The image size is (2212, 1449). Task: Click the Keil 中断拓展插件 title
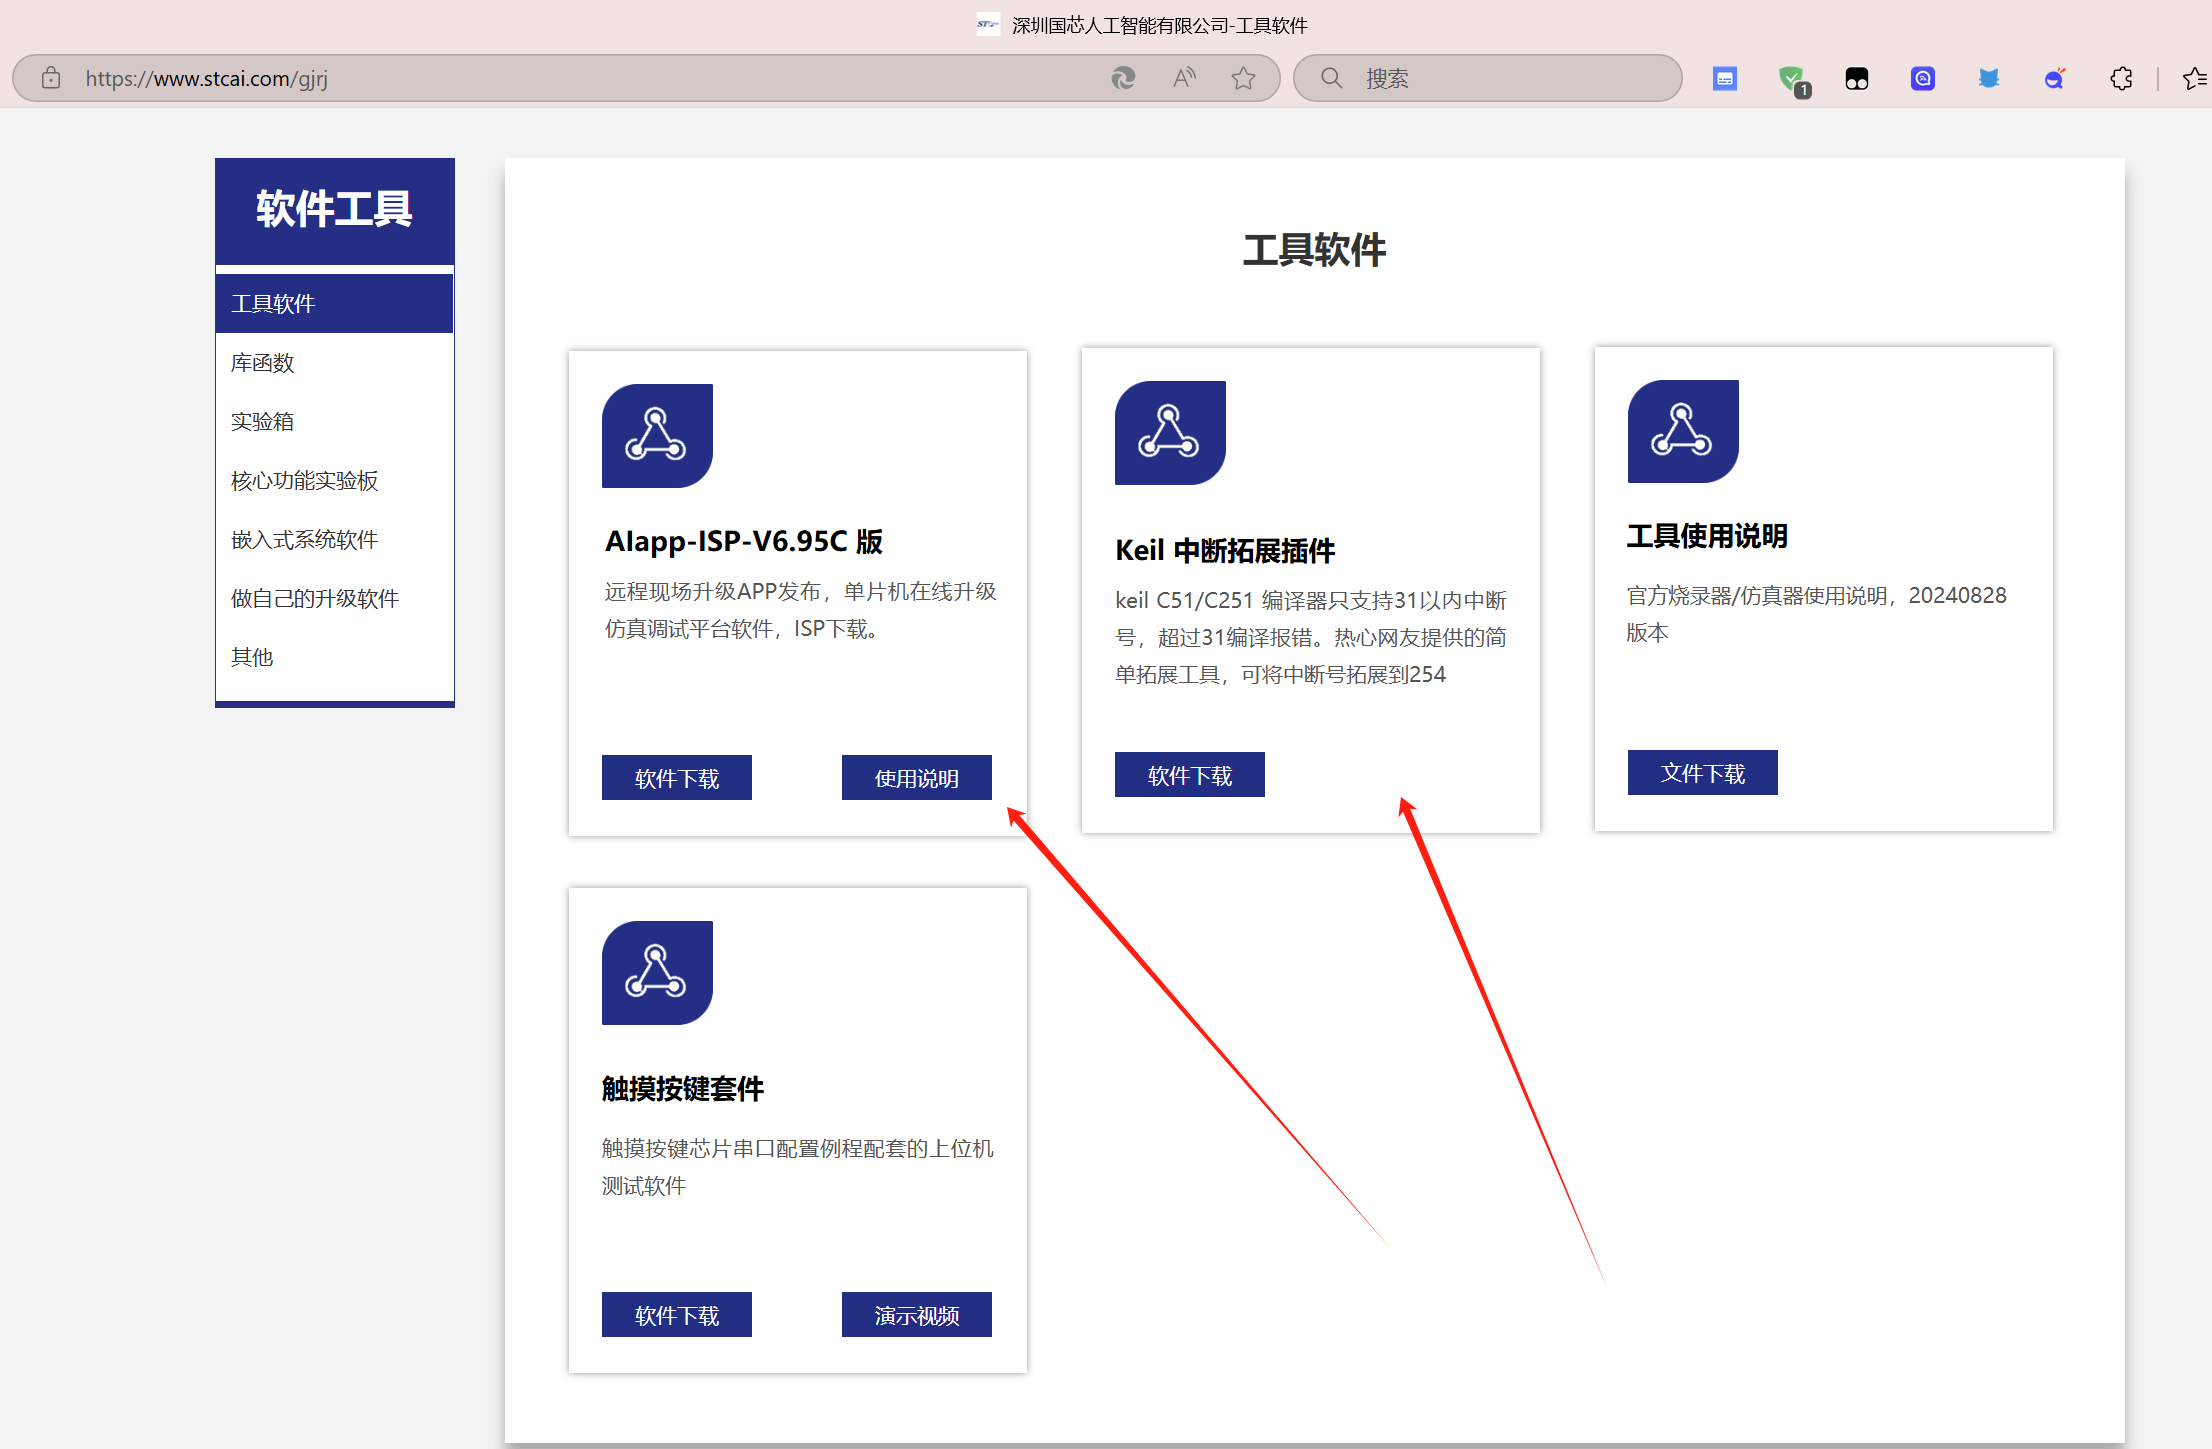pyautogui.click(x=1225, y=551)
